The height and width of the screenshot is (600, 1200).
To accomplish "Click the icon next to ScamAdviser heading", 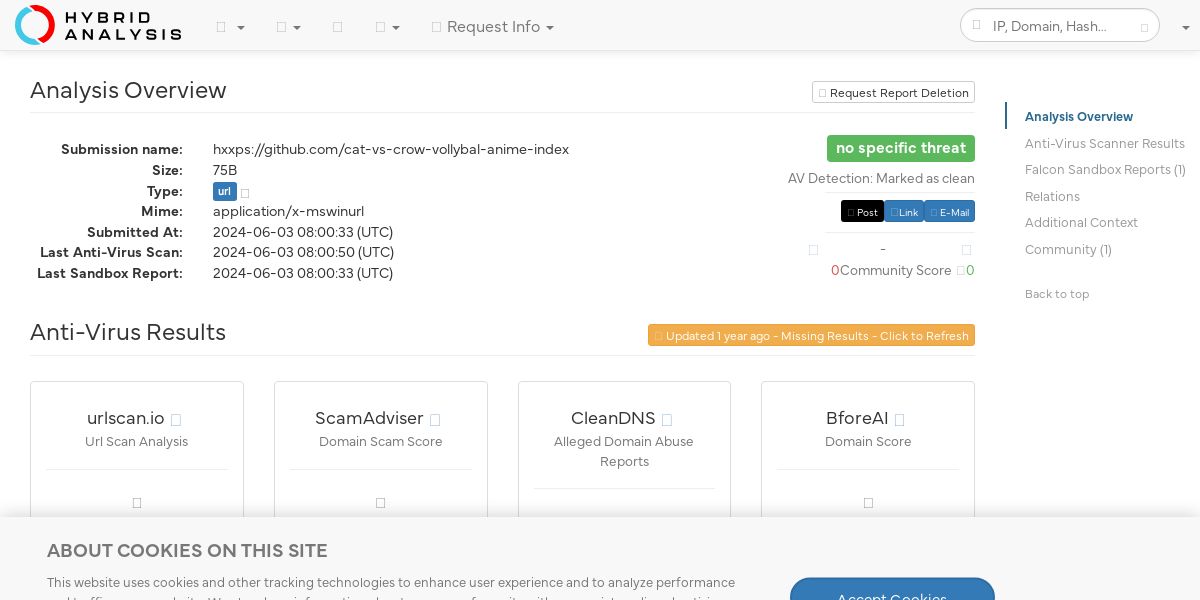I will (435, 420).
